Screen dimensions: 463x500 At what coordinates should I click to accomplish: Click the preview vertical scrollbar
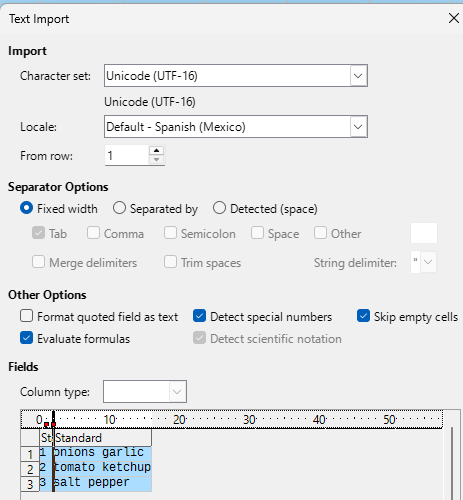[452, 463]
